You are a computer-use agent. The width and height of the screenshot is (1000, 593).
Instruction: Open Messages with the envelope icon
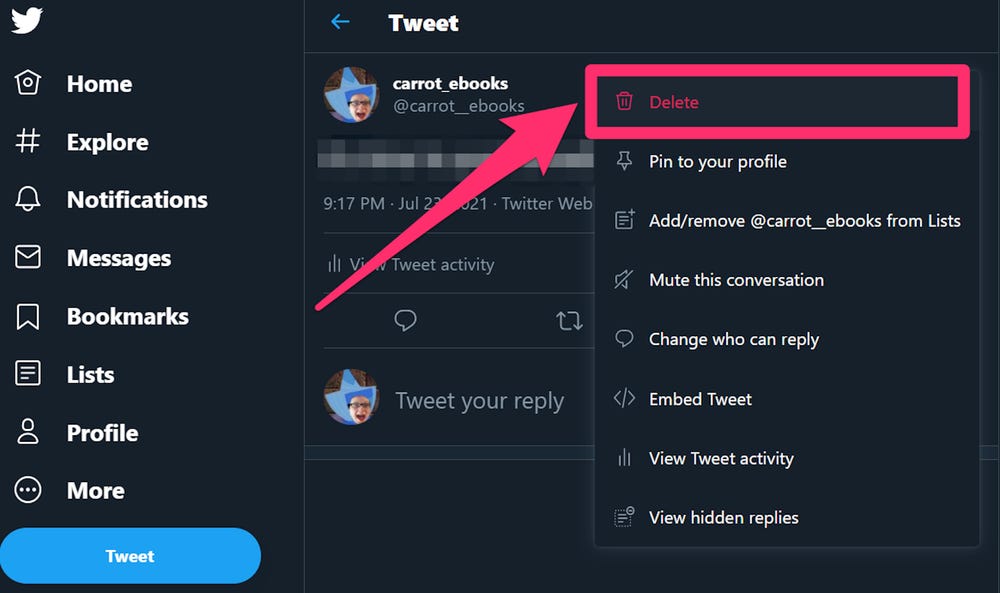tap(30, 258)
